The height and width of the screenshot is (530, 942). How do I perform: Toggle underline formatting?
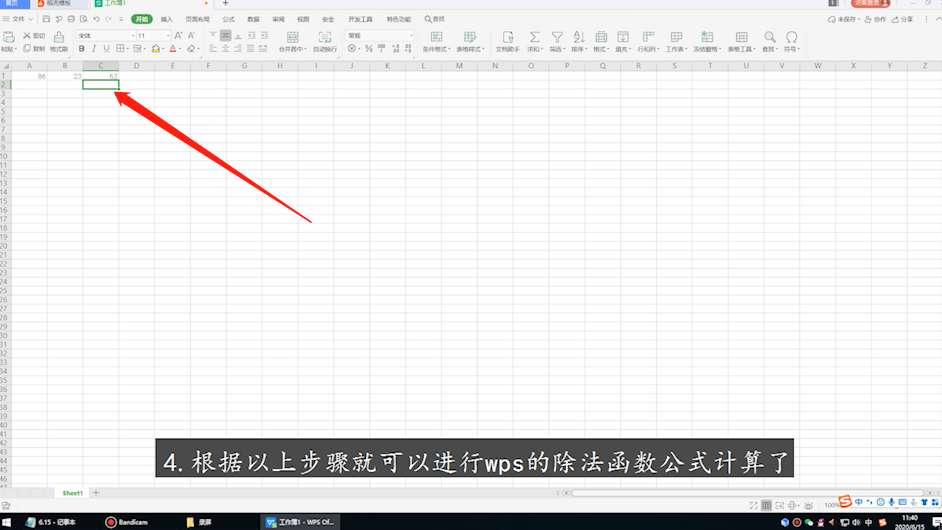106,49
